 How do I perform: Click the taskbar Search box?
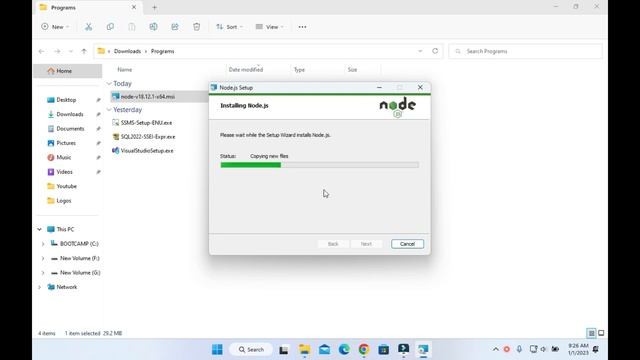251,349
